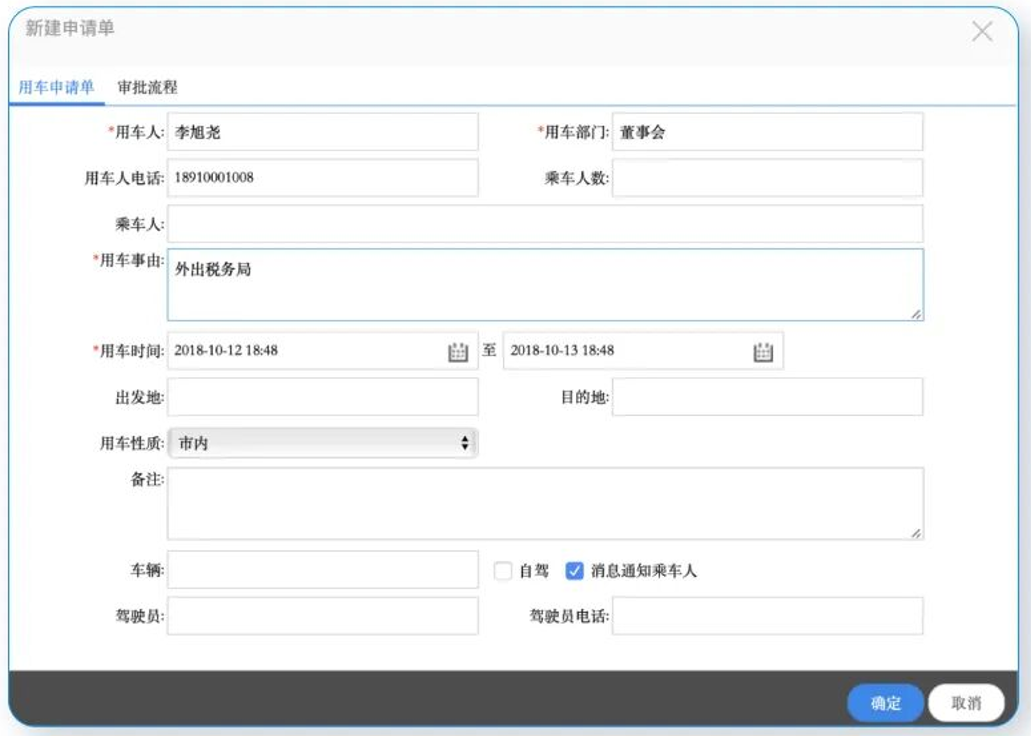This screenshot has width=1031, height=736.
Task: Open the 用车性质 dropdown showing 市内
Action: [x=323, y=443]
